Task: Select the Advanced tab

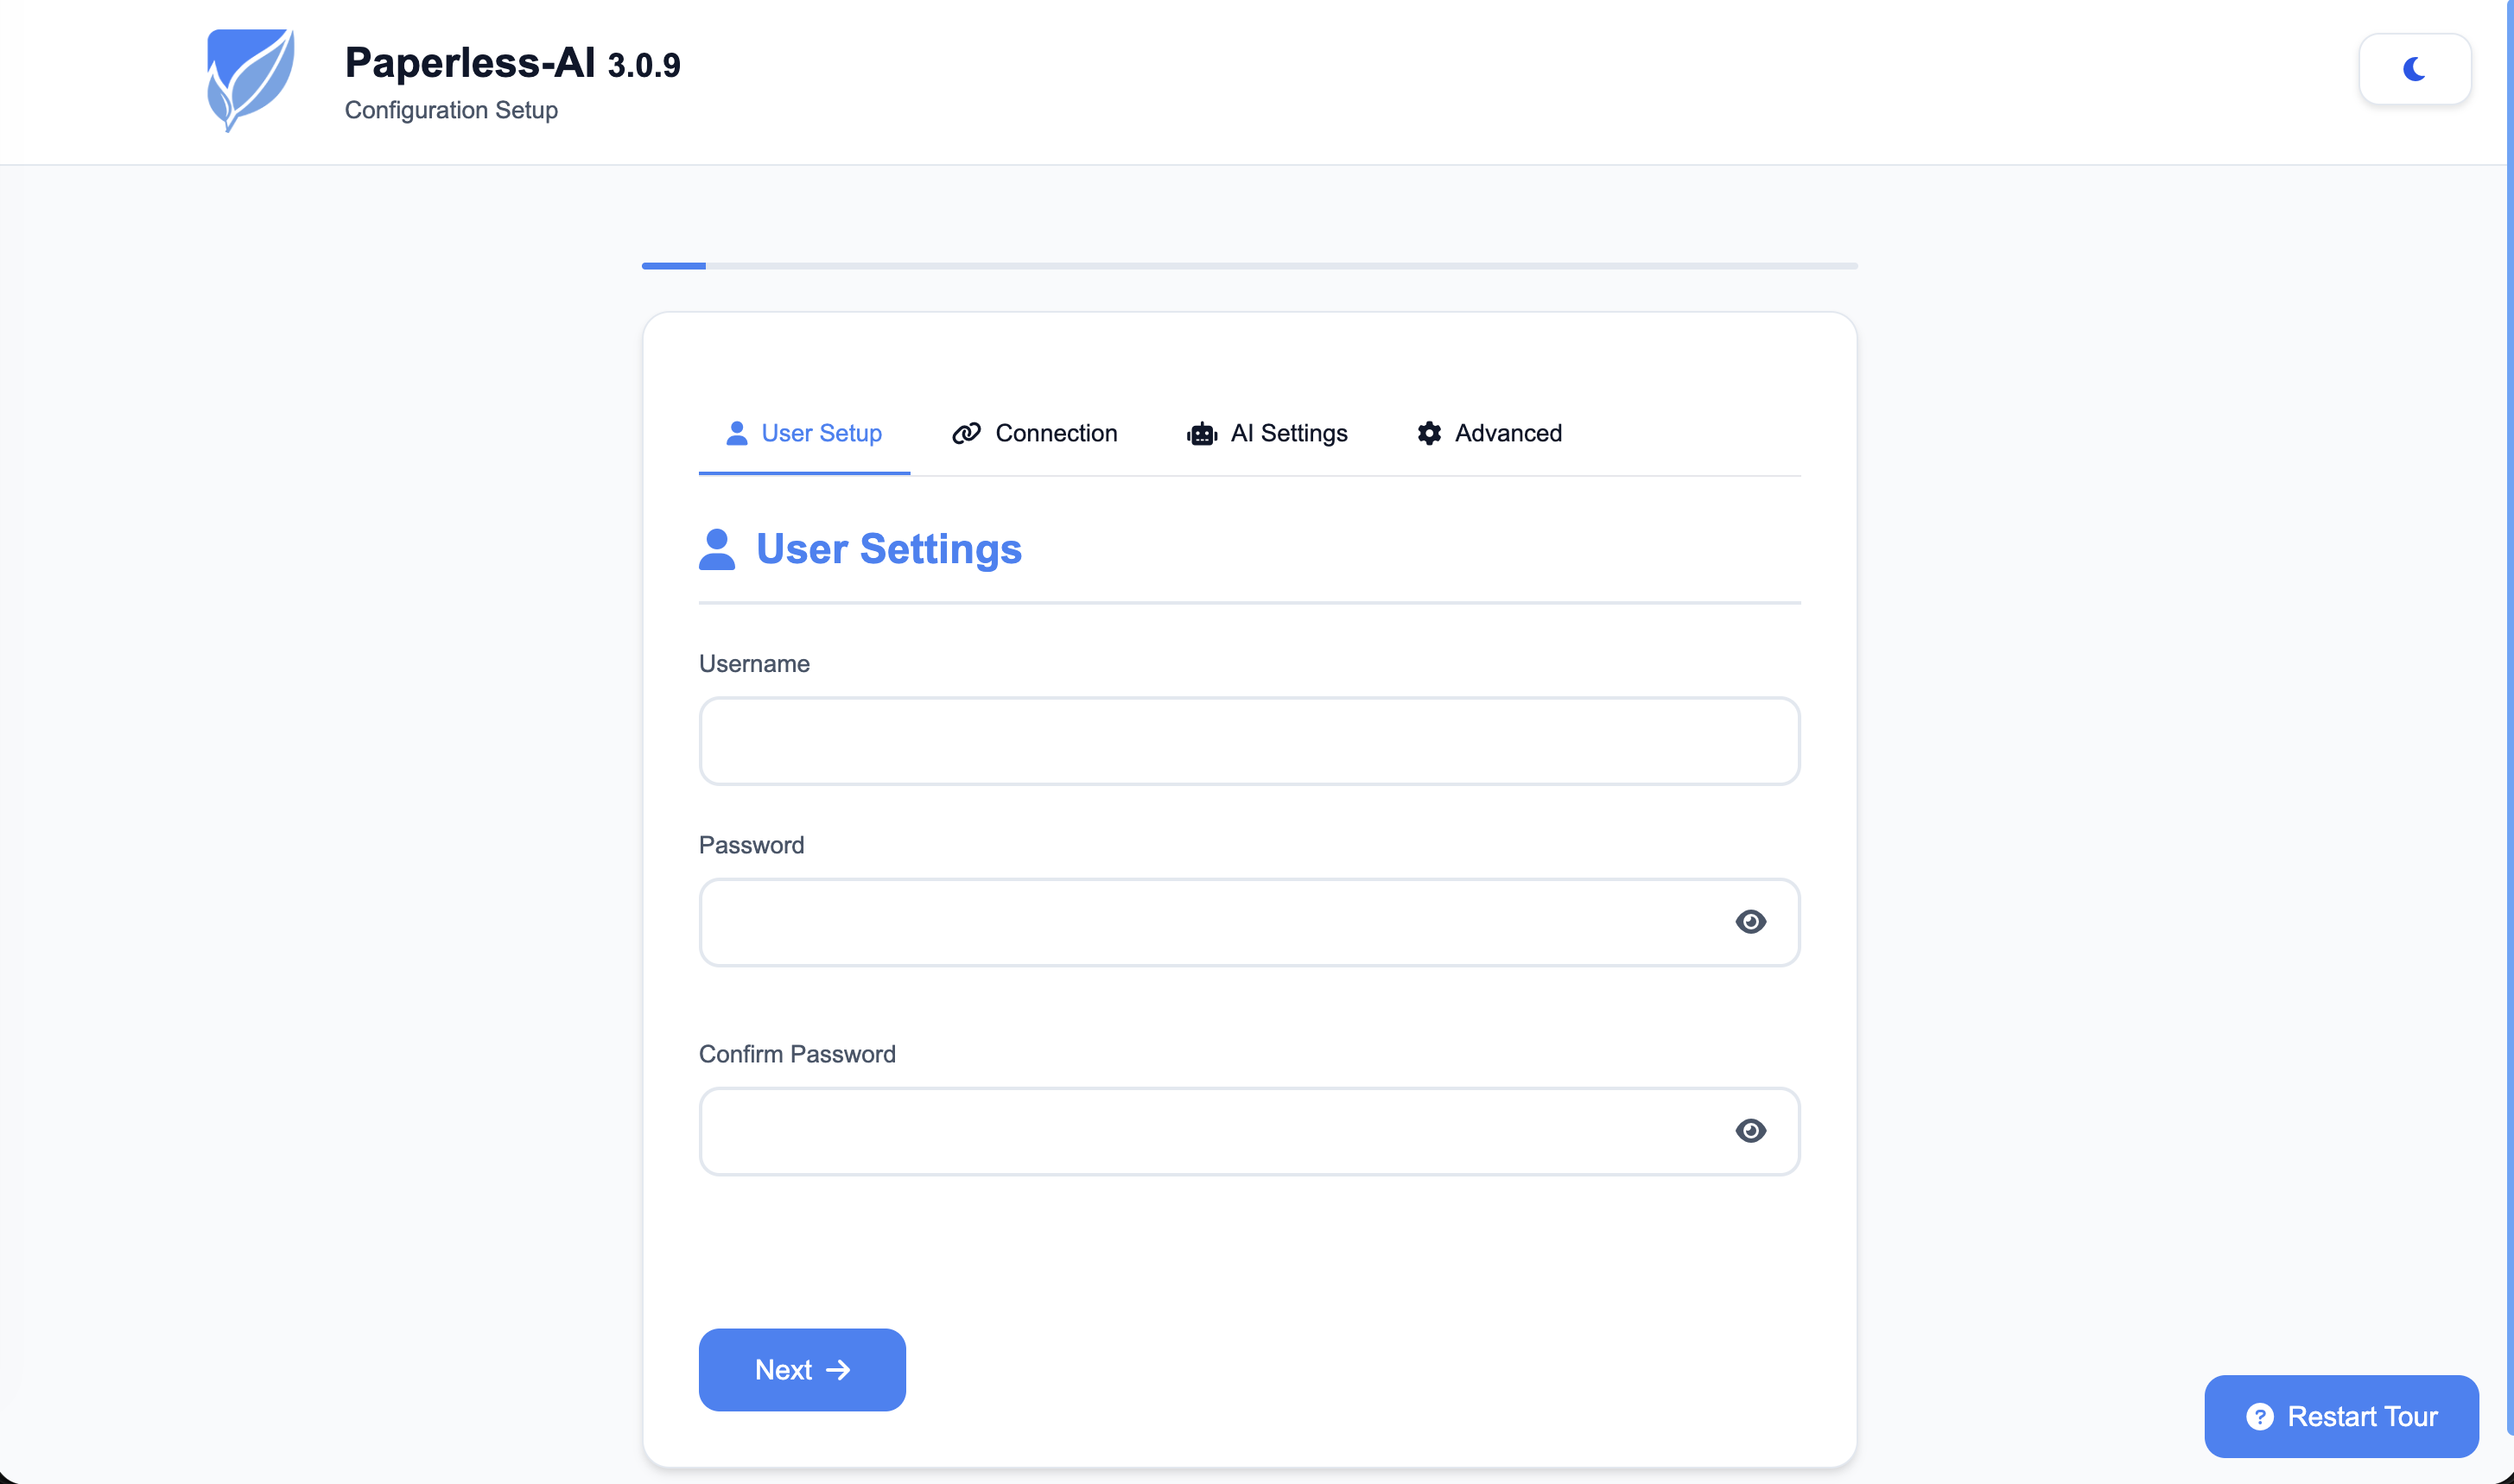Action: [x=1489, y=433]
